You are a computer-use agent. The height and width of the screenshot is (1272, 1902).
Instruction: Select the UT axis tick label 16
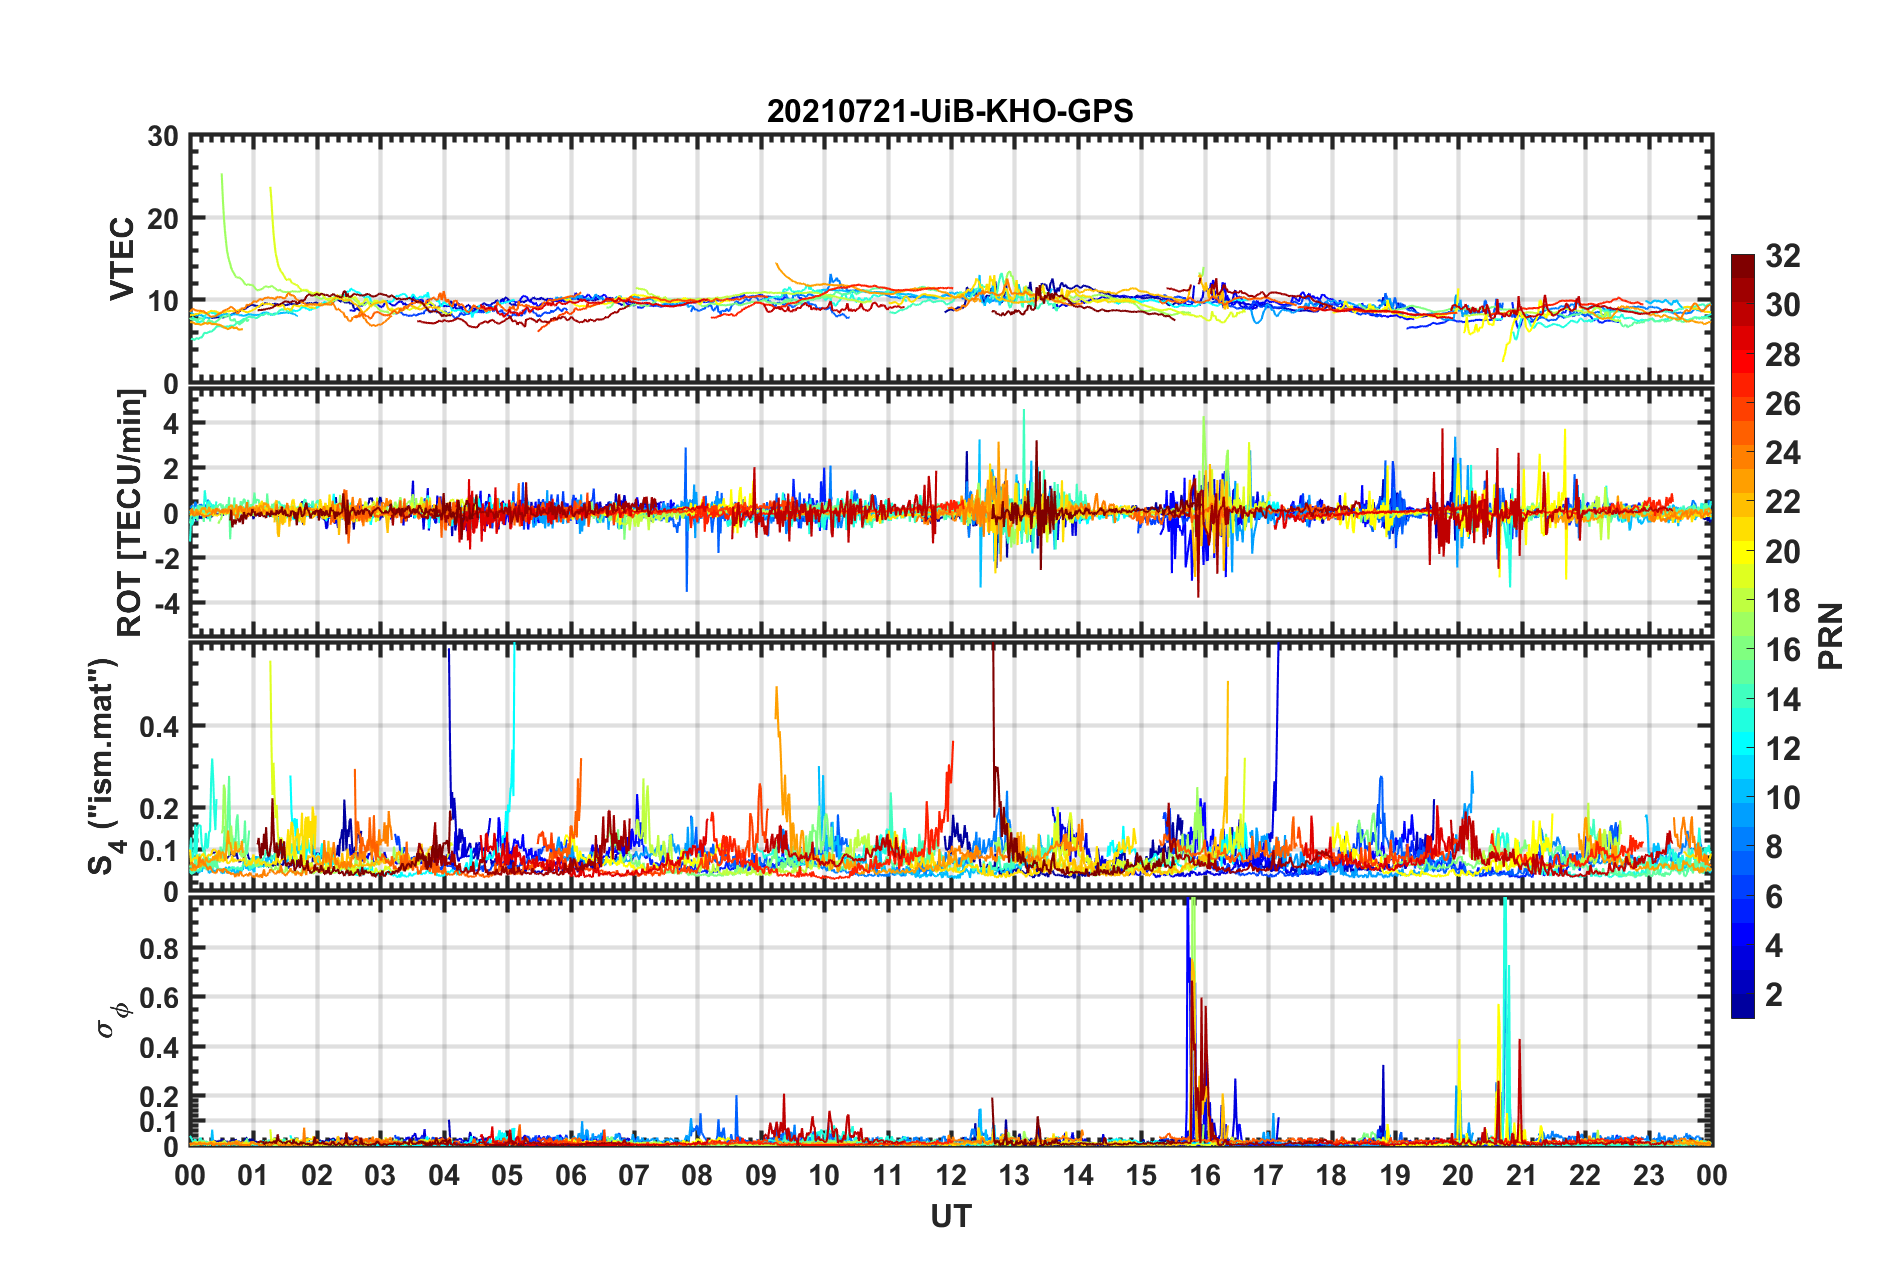click(1205, 1175)
